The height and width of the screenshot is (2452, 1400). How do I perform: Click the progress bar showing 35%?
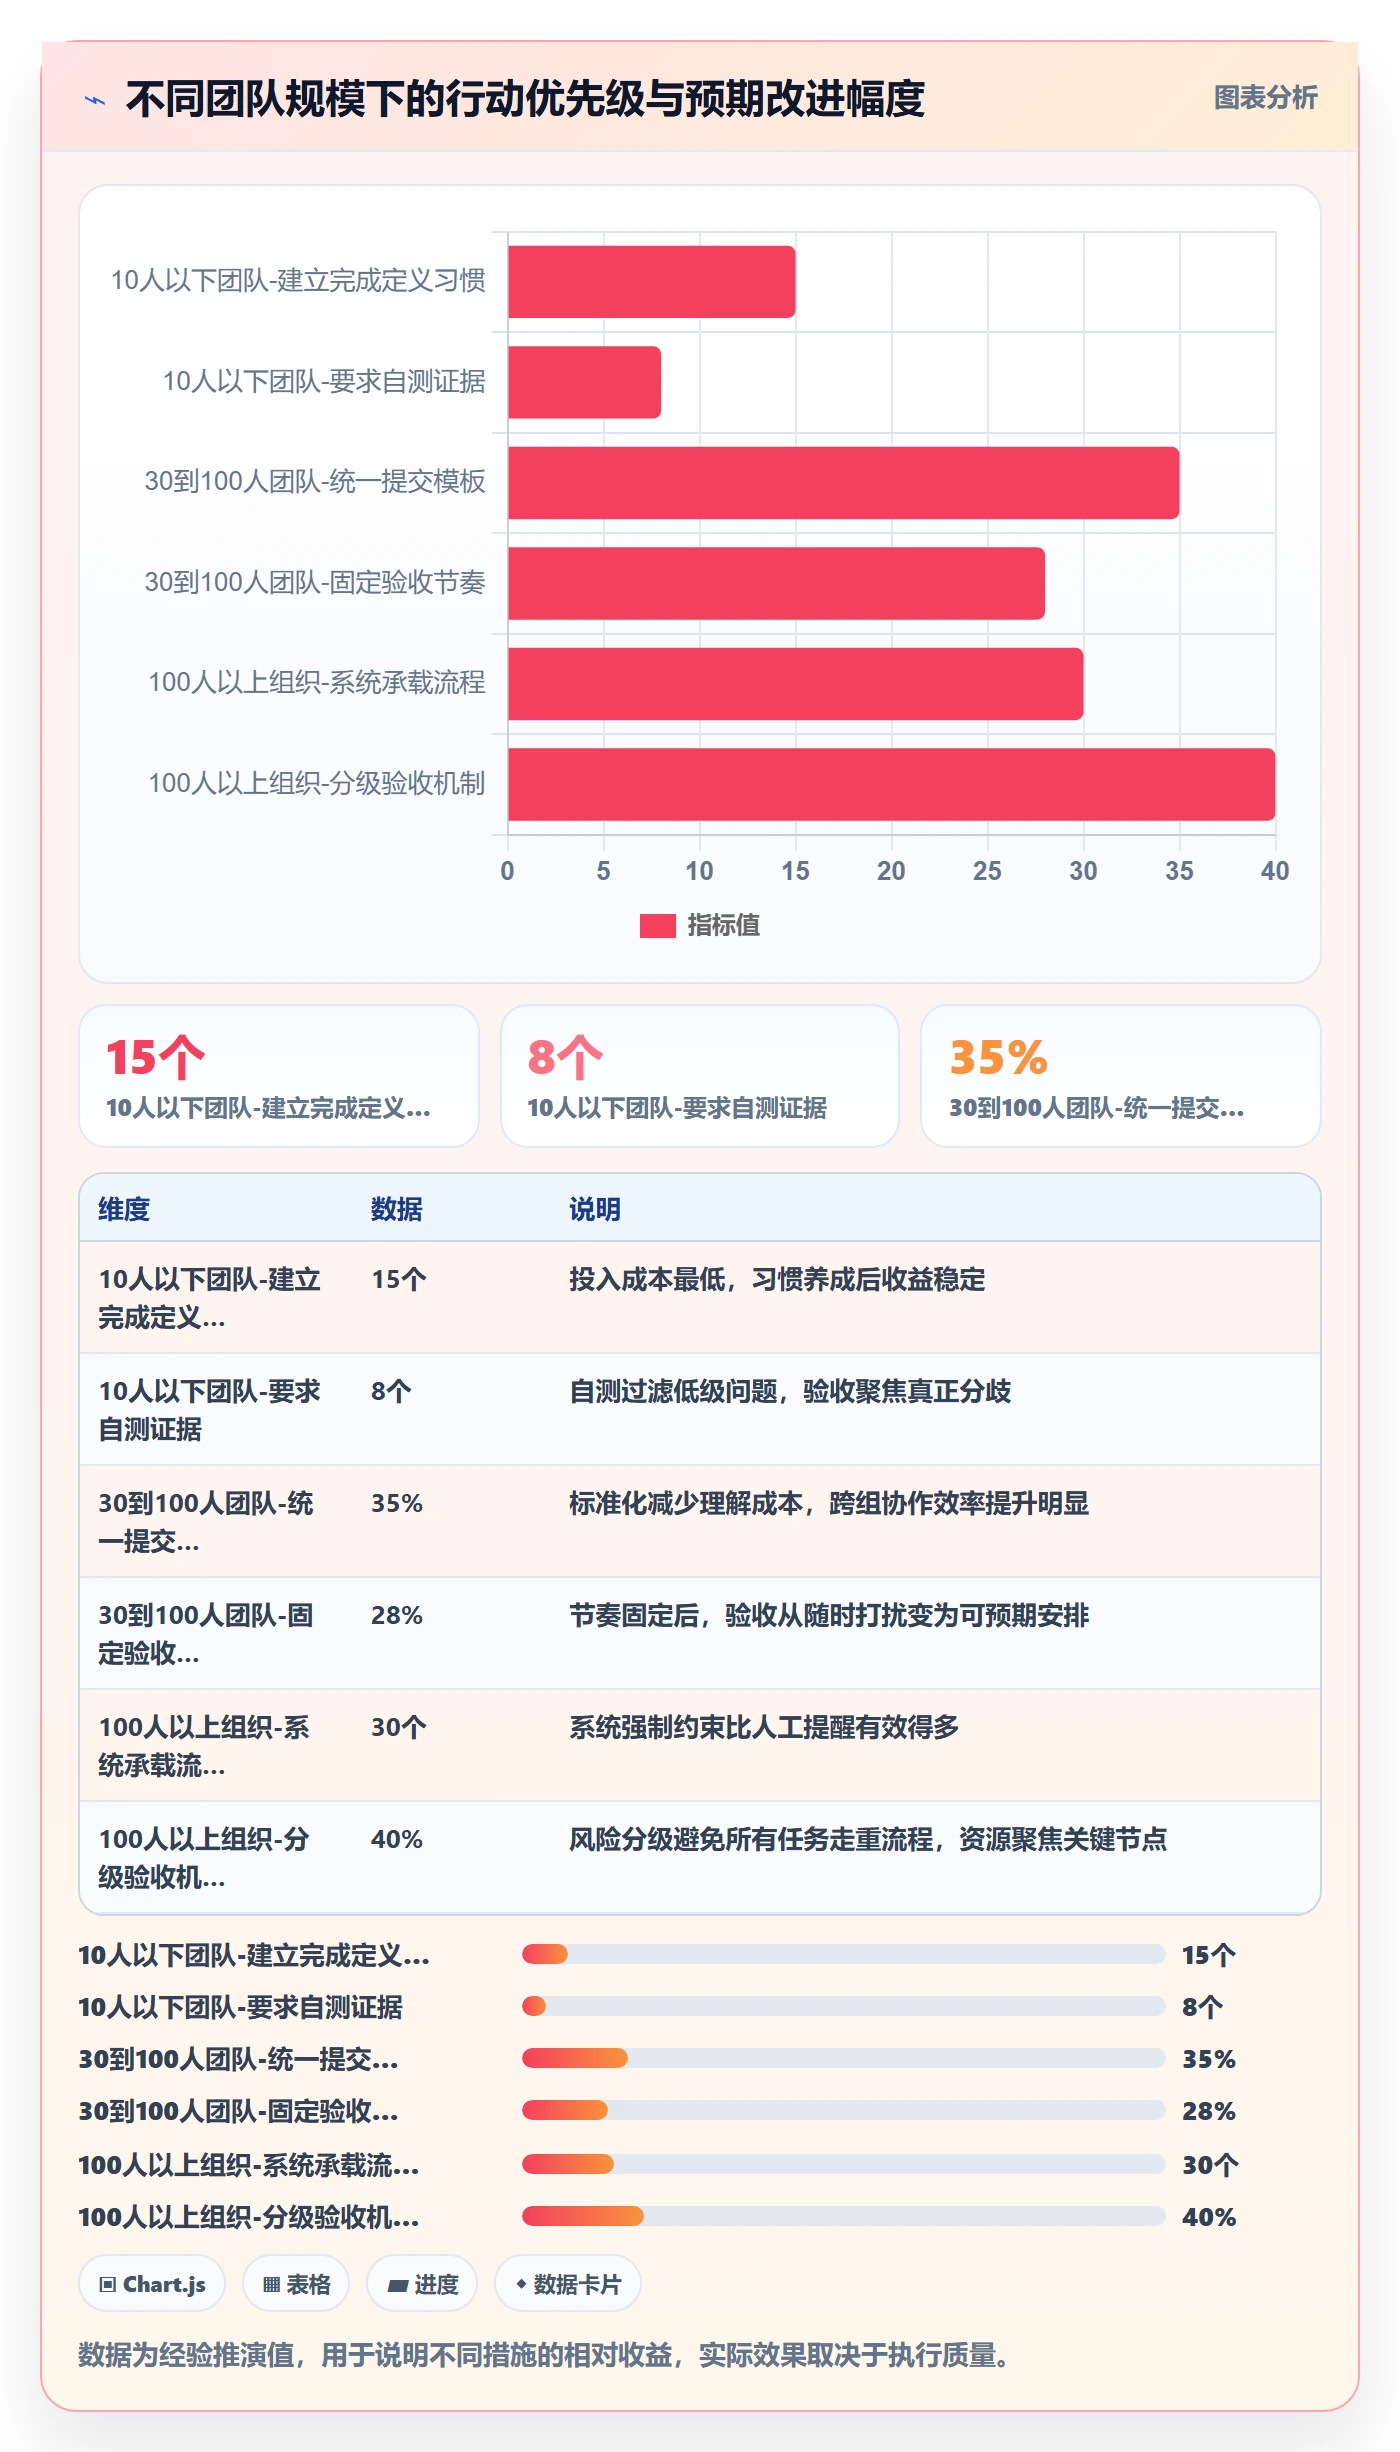(843, 2058)
